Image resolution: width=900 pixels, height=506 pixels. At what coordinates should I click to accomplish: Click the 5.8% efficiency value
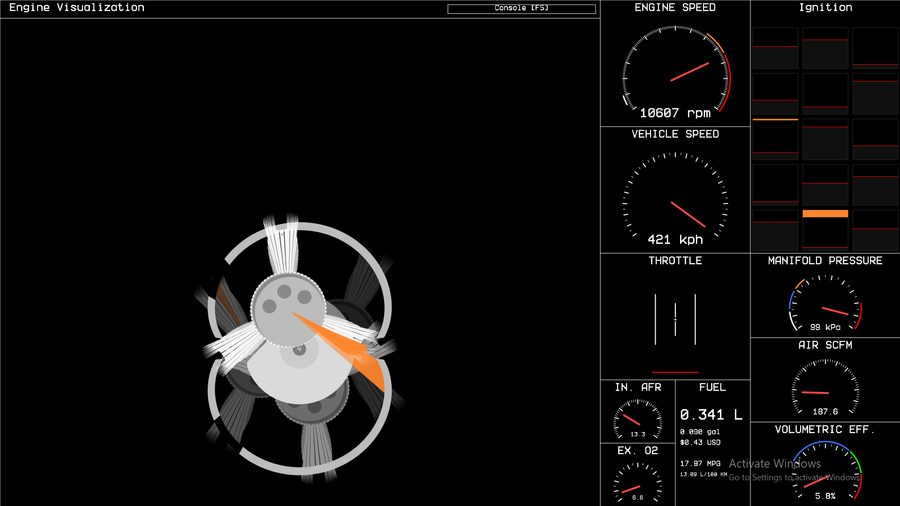point(825,496)
